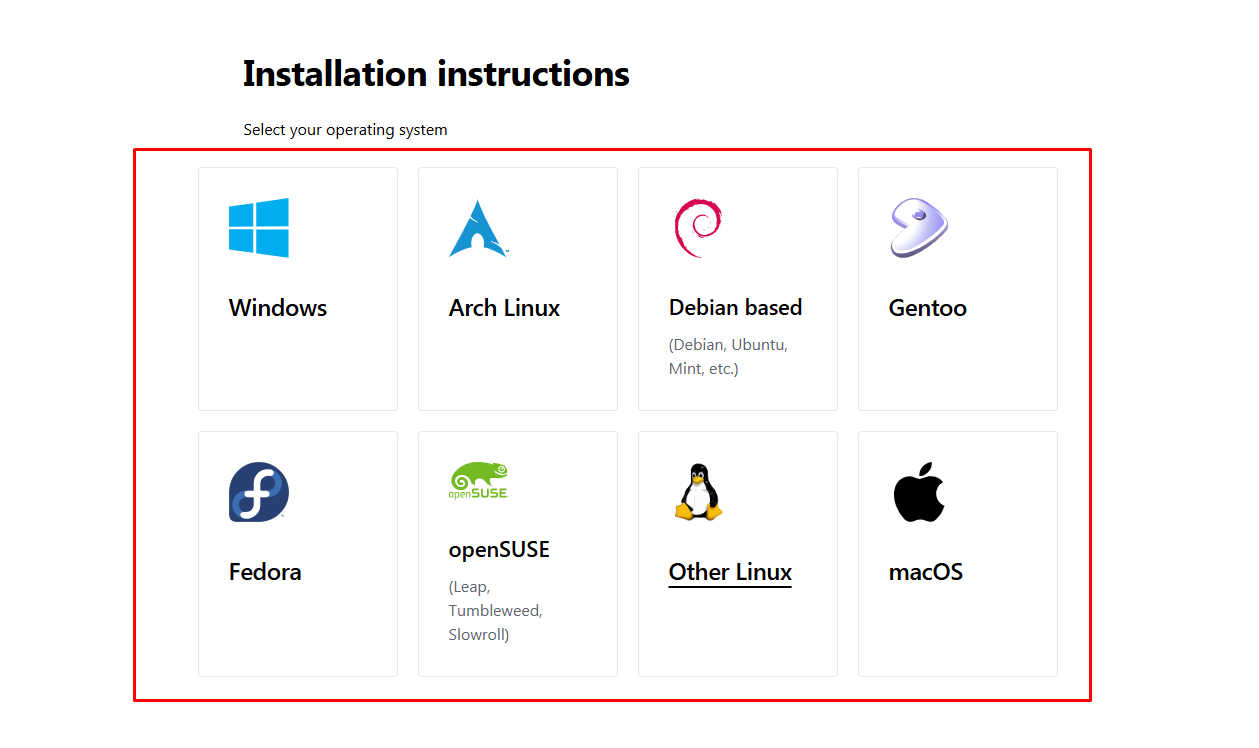The width and height of the screenshot is (1259, 748).
Task: Select the Arch Linux heading
Action: click(x=504, y=308)
